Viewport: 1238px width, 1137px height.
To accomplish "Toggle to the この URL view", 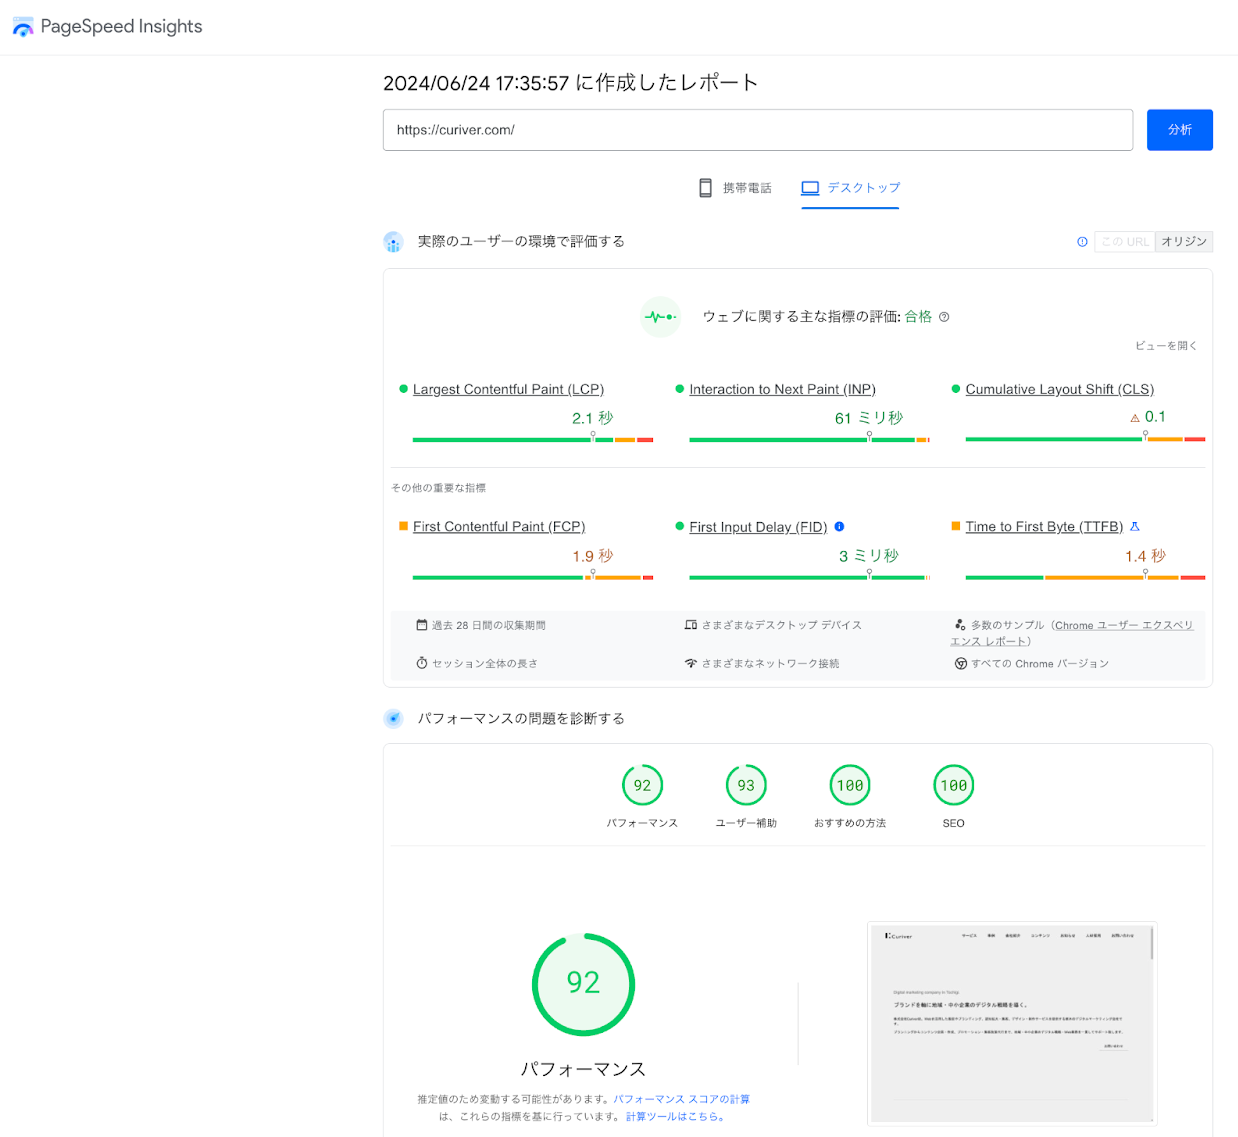I will click(x=1125, y=242).
